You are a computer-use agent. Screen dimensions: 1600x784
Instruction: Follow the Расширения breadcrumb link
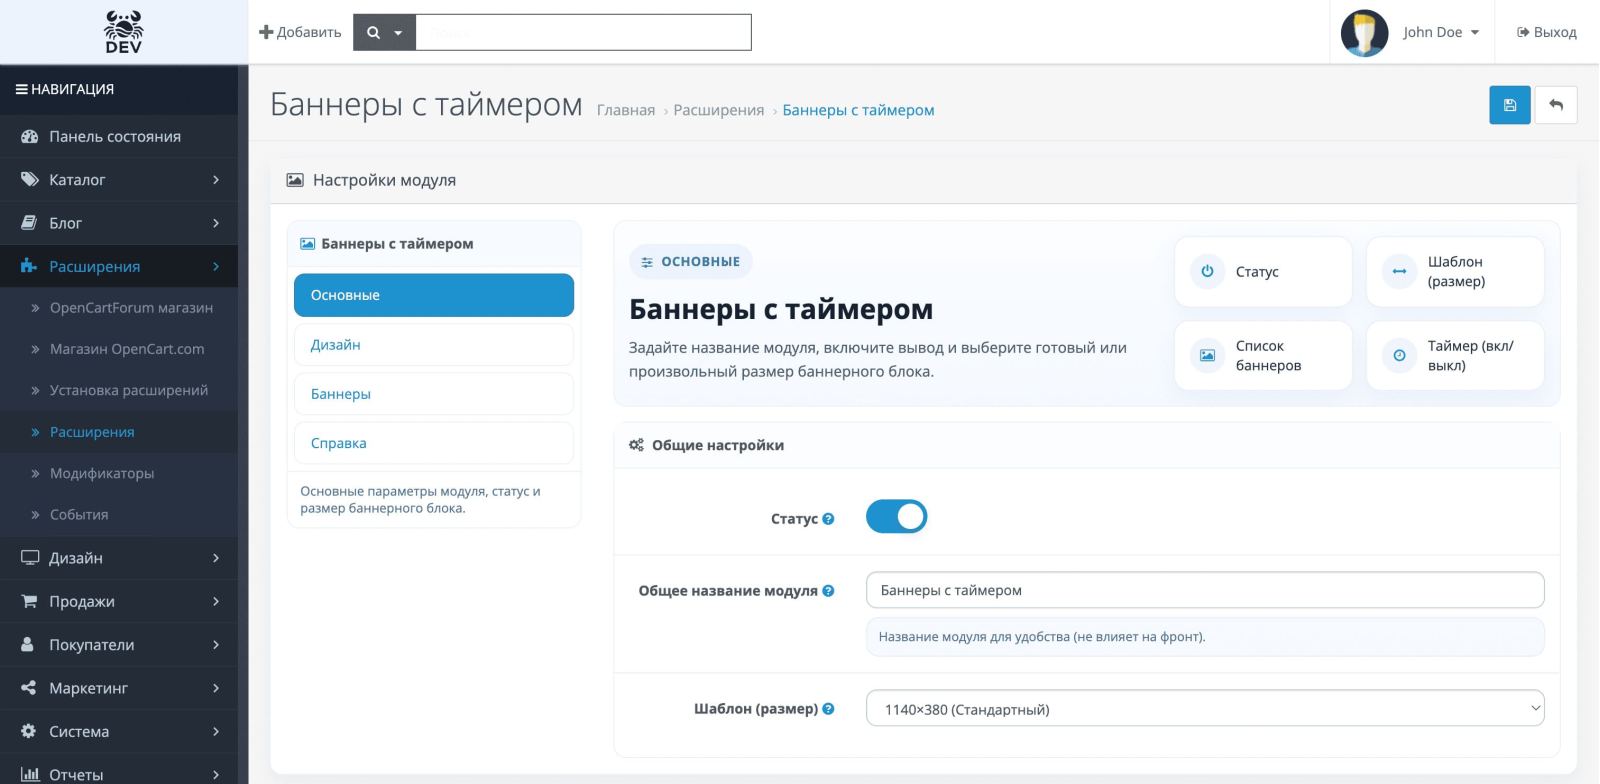[718, 110]
